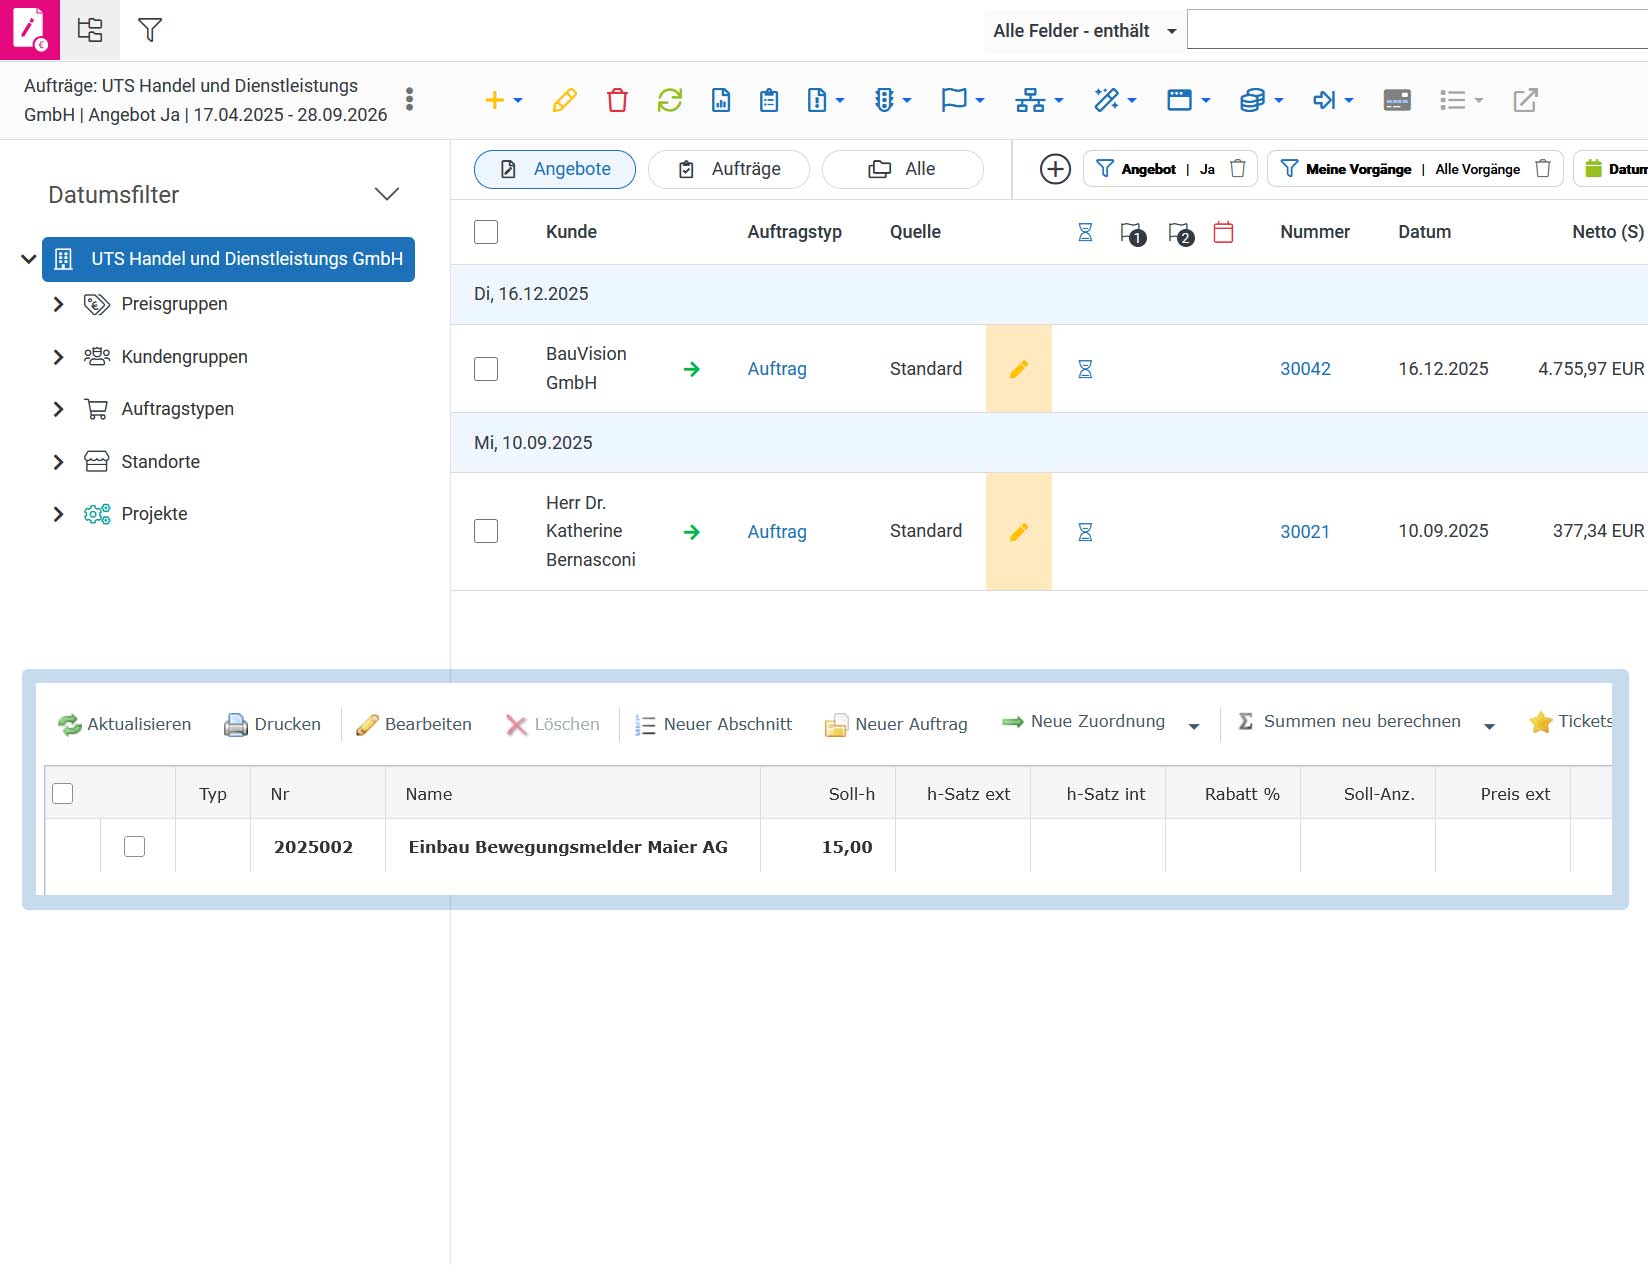This screenshot has width=1648, height=1265.
Task: Check the box for project 2025002 row
Action: pyautogui.click(x=134, y=847)
